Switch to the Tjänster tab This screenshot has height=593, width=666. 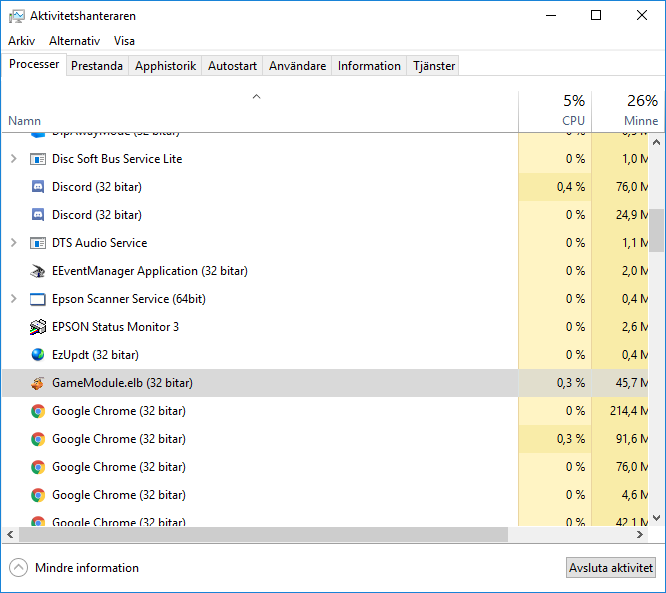pos(434,66)
